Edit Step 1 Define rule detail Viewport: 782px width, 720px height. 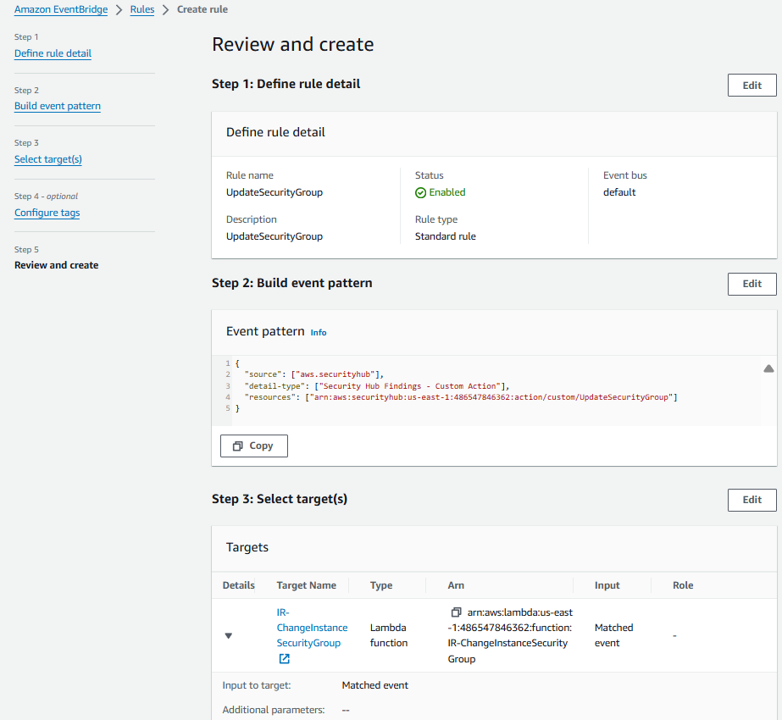pyautogui.click(x=752, y=85)
